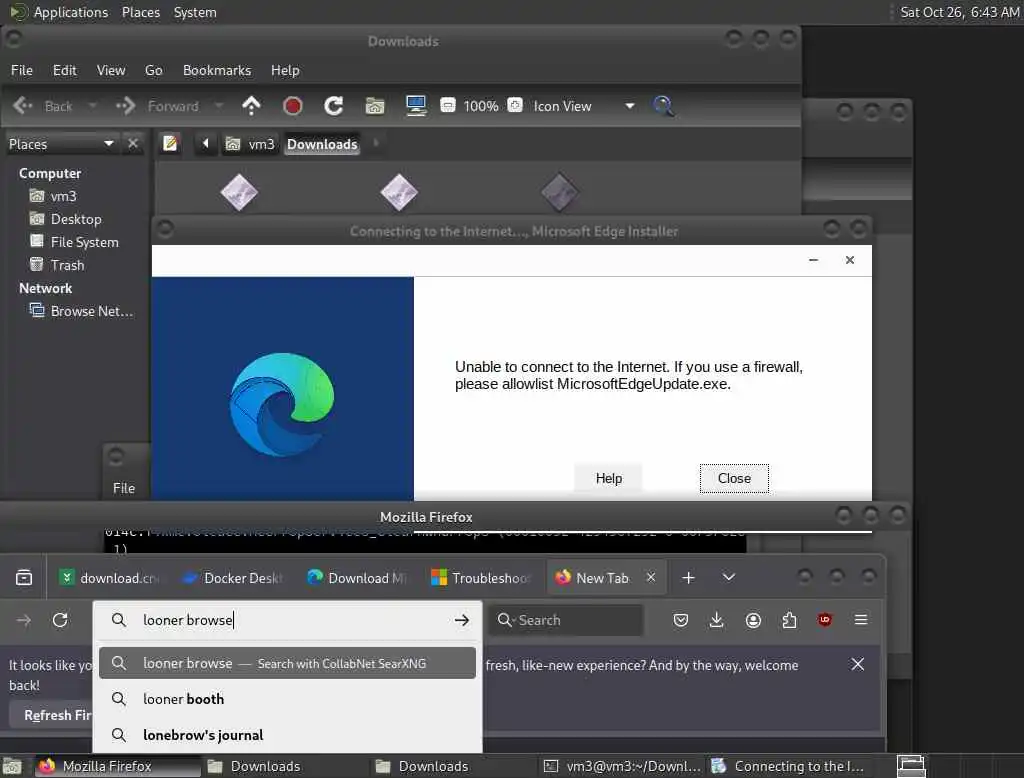Select the lonebrow's journal suggestion
Image resolution: width=1024 pixels, height=778 pixels.
point(287,735)
